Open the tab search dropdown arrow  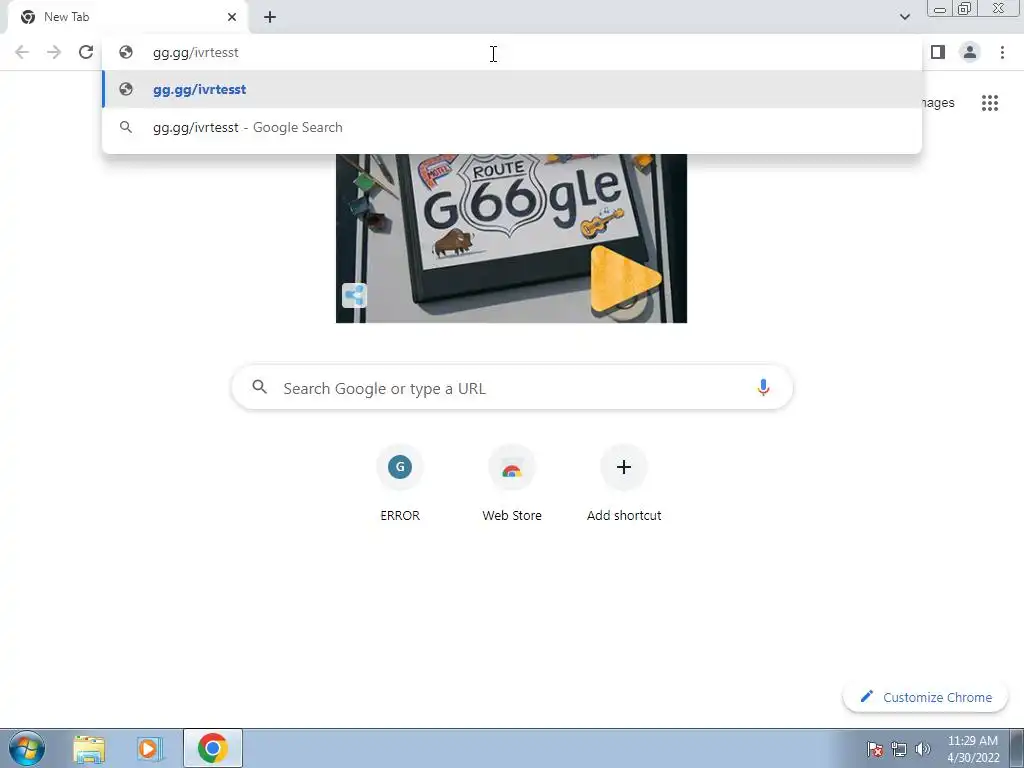[904, 17]
